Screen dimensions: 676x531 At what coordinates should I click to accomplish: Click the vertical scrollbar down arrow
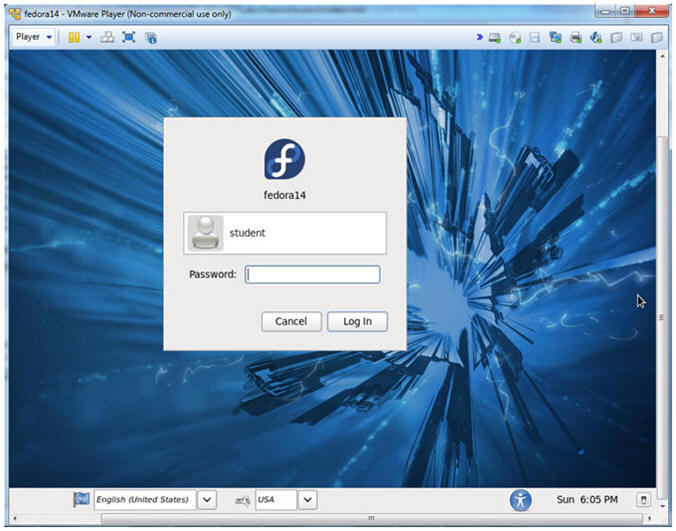[x=663, y=506]
